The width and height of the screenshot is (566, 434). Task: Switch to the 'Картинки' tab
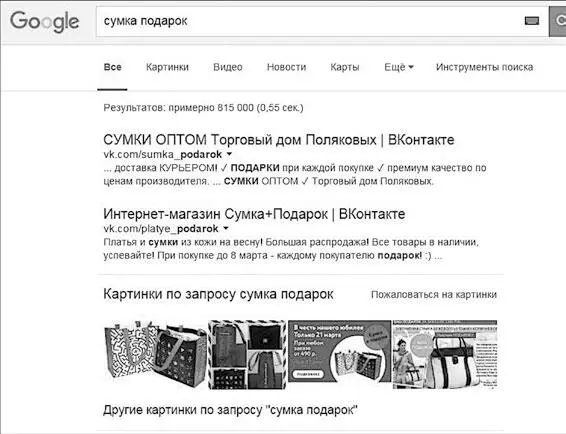(x=167, y=67)
